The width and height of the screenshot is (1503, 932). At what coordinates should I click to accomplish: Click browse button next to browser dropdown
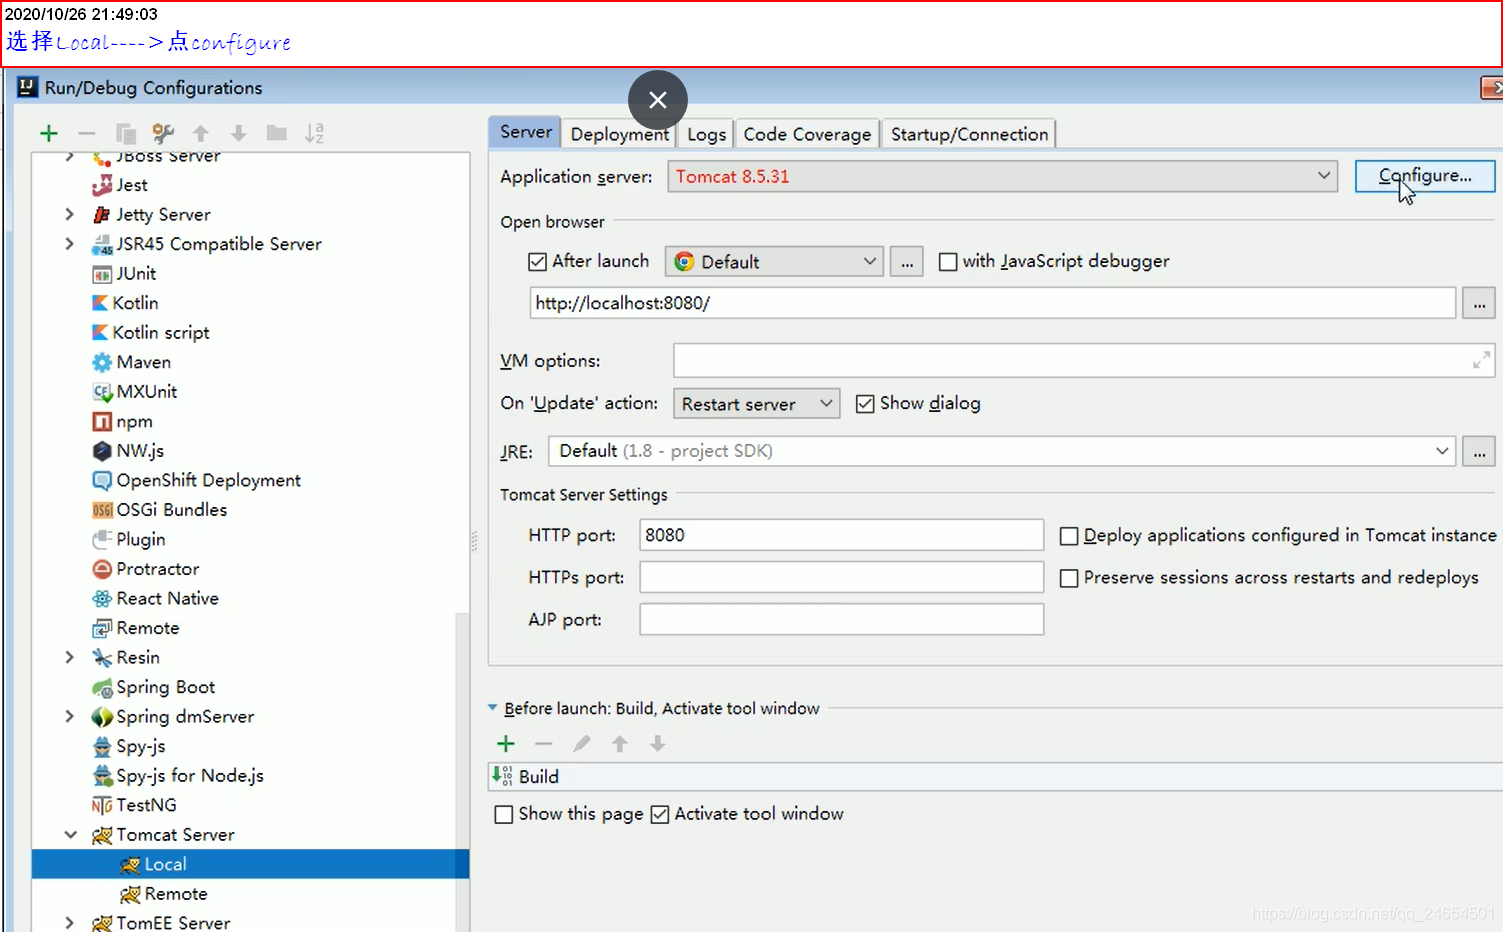click(906, 262)
